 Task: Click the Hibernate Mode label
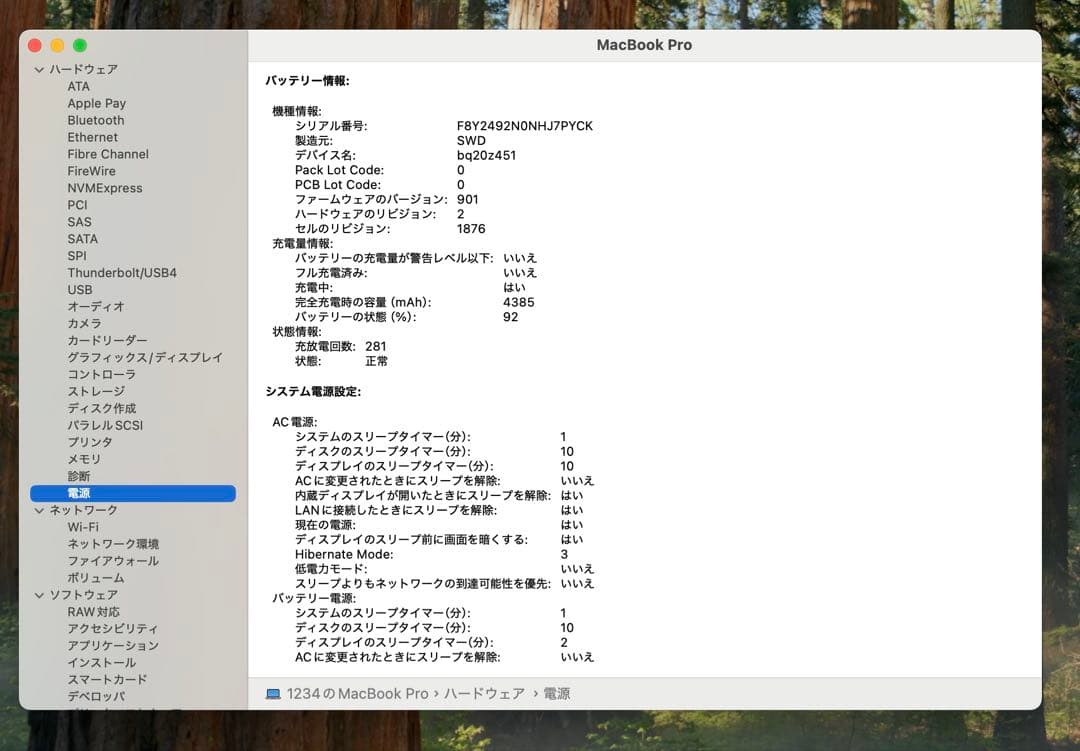[344, 555]
